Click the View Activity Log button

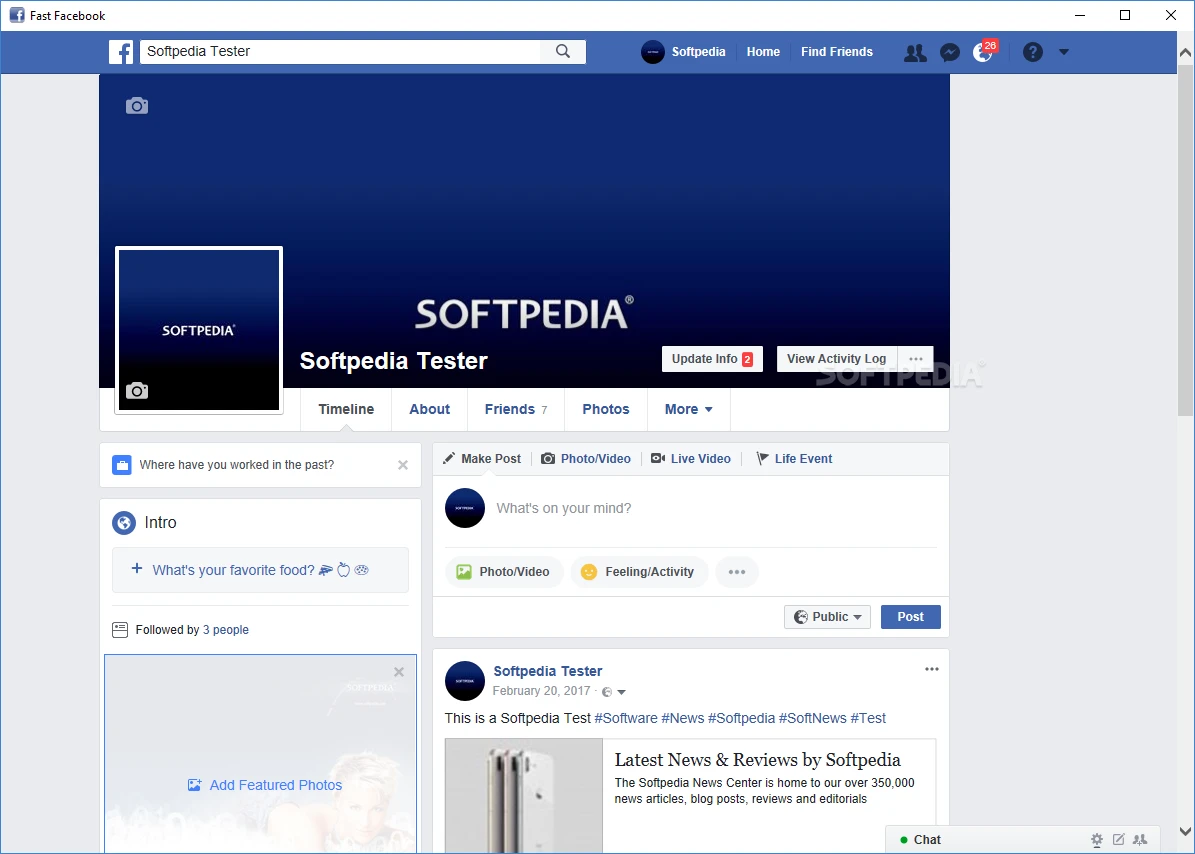pos(837,359)
